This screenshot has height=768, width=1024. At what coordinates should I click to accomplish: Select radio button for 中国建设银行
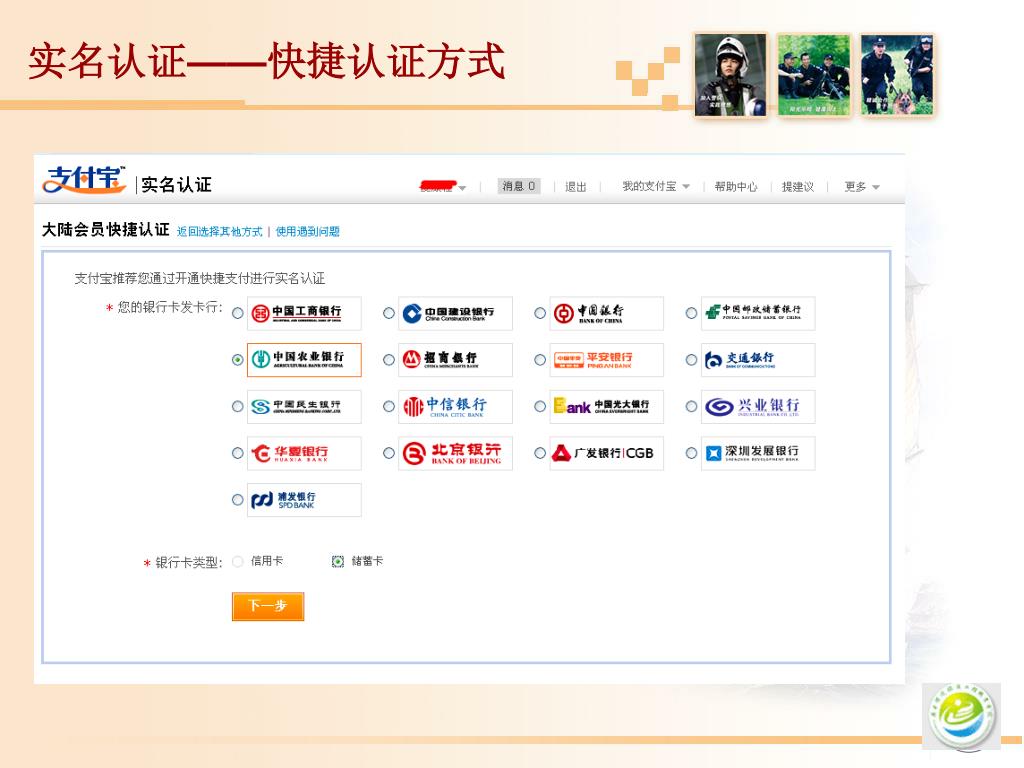coord(389,313)
